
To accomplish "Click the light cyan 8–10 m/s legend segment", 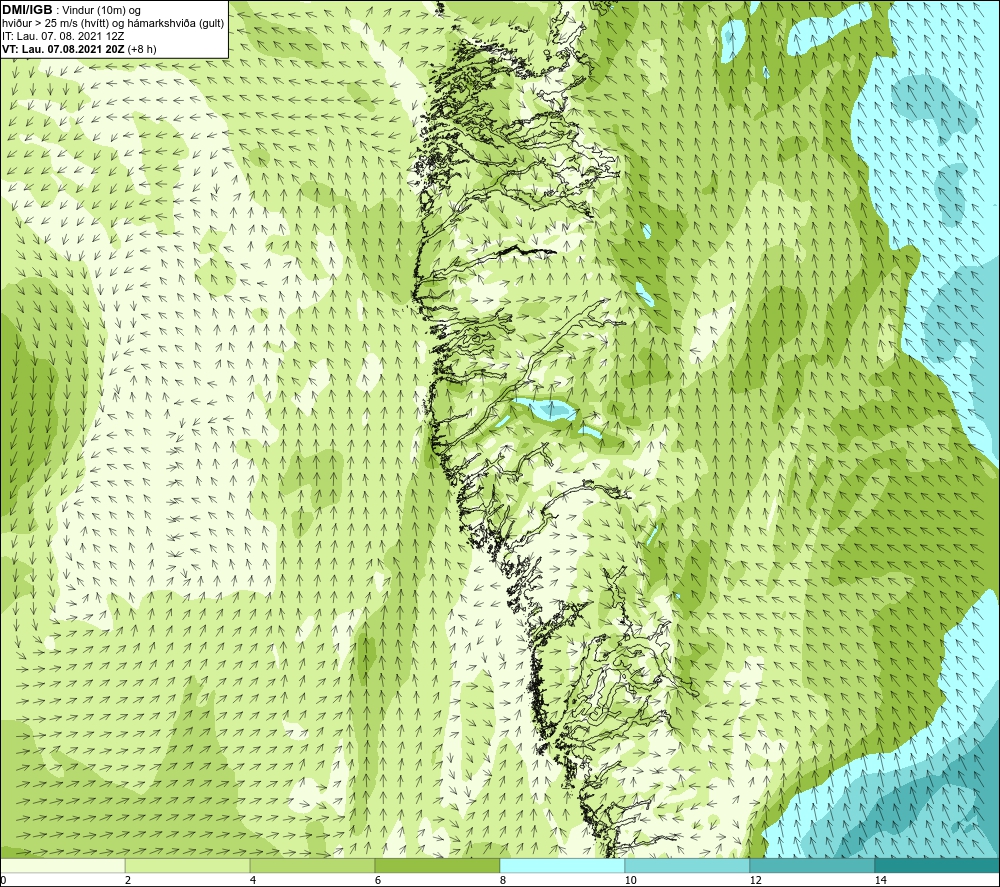I will [562, 865].
